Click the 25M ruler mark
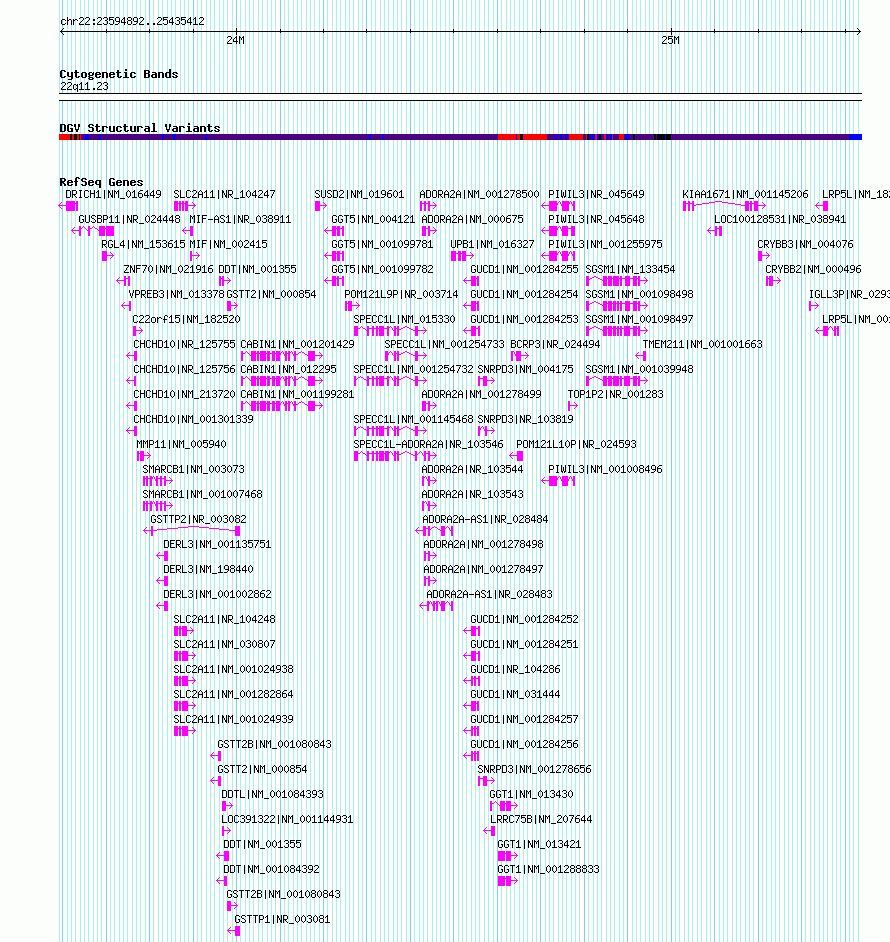The image size is (890, 942). point(670,40)
